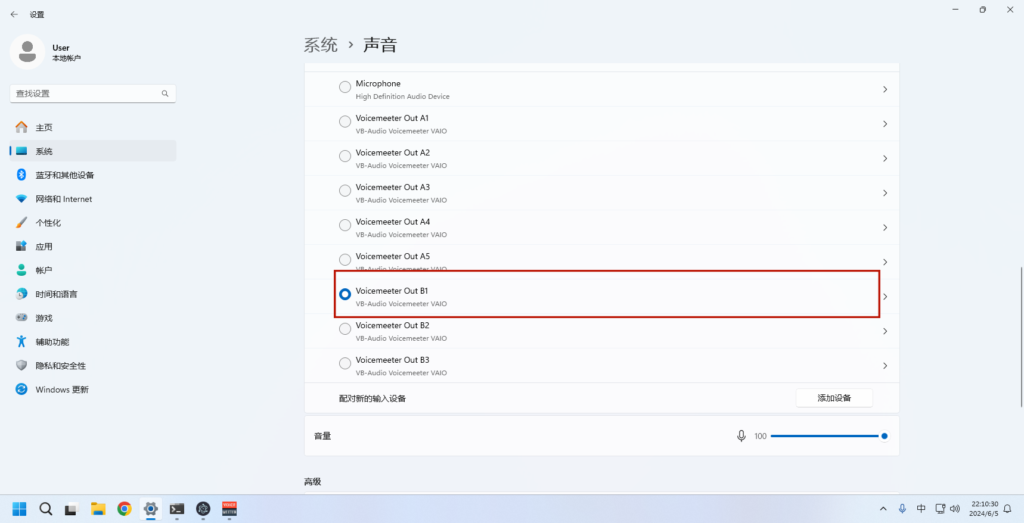This screenshot has height=523, width=1024.
Task: Click the Settings gear taskbar icon
Action: click(151, 509)
